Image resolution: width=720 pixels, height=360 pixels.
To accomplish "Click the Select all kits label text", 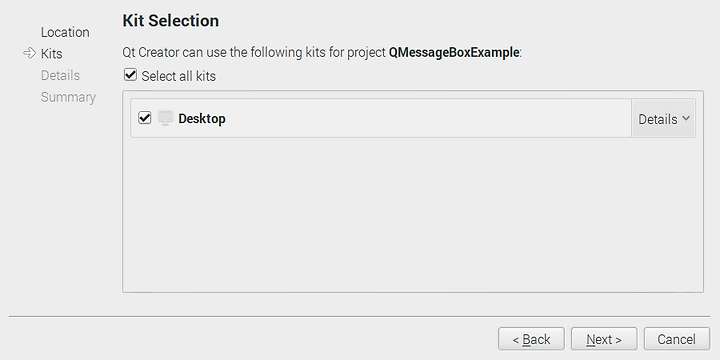I will [x=179, y=76].
